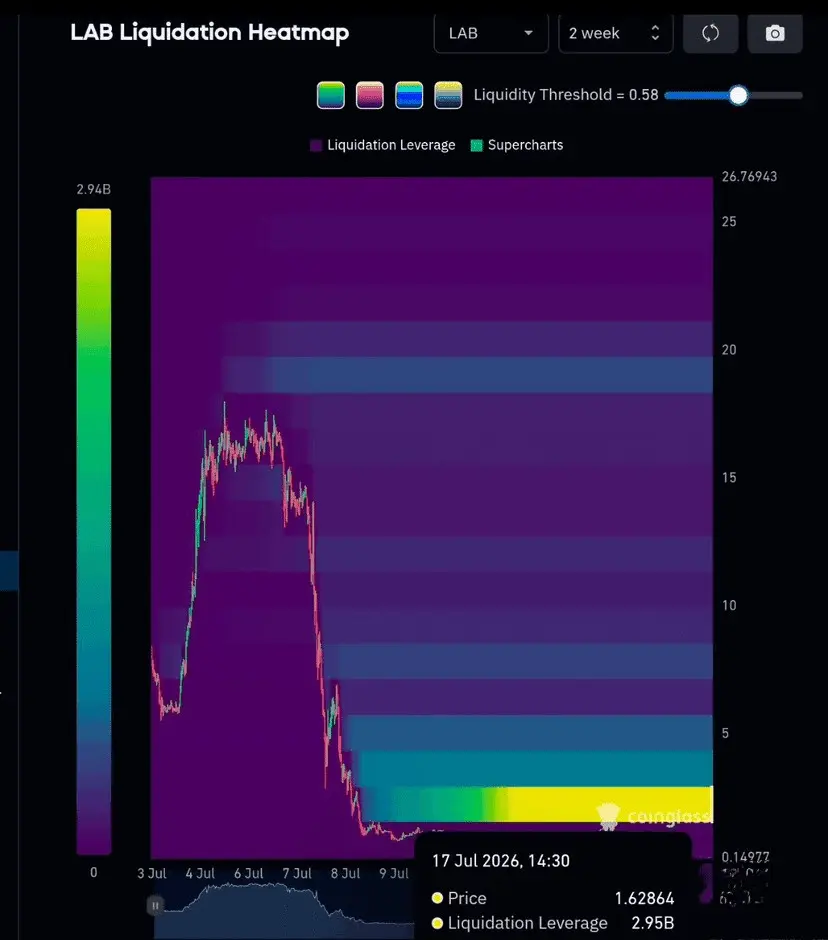
Task: Open the 2 week timeframe selector
Action: [615, 33]
